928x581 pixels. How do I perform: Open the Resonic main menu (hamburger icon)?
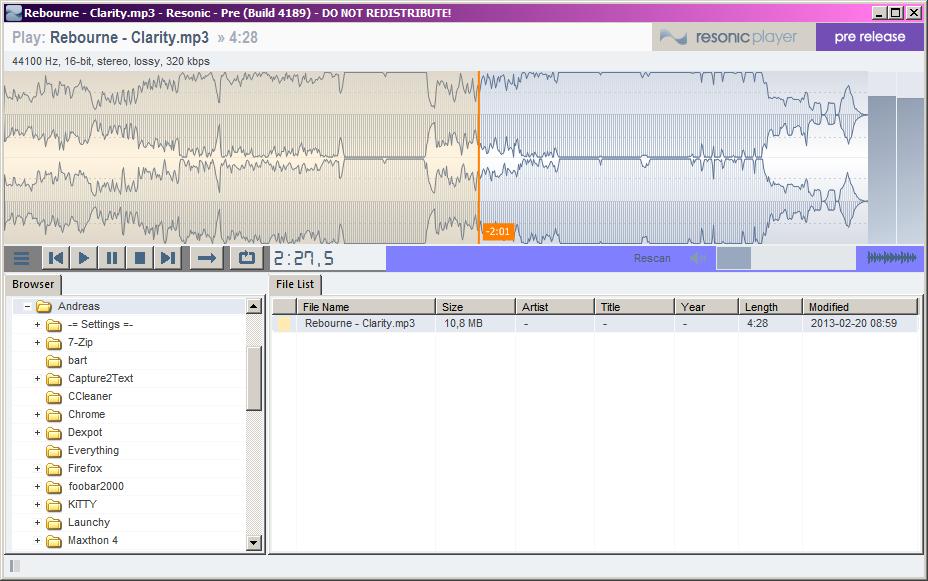click(x=21, y=258)
